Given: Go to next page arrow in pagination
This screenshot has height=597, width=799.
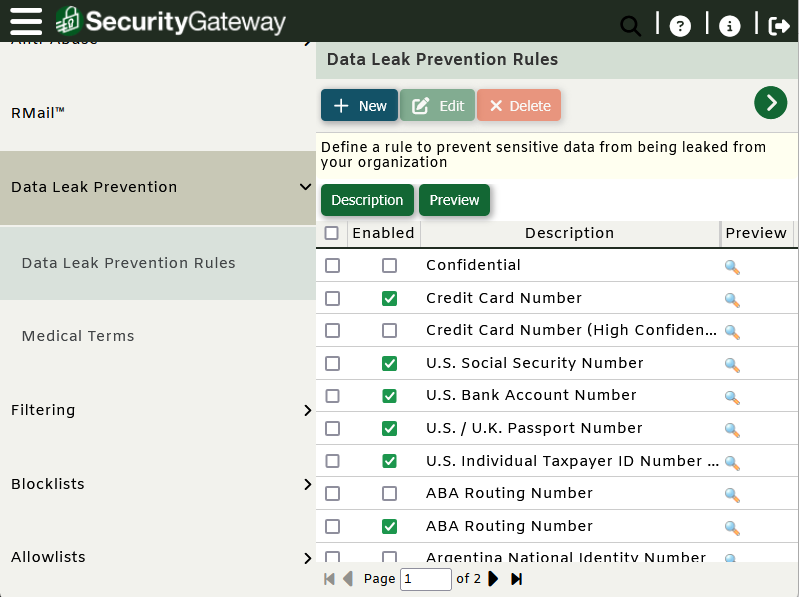Looking at the screenshot, I should click(493, 579).
